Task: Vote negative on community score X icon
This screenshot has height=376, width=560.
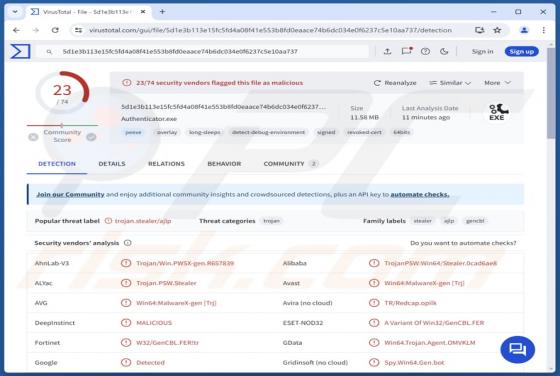Action: click(x=33, y=137)
